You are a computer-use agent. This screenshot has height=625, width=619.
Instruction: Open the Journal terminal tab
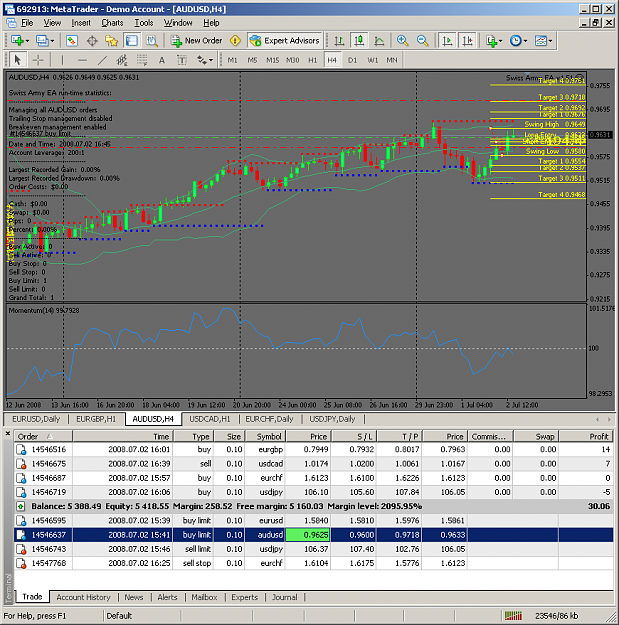[x=285, y=597]
